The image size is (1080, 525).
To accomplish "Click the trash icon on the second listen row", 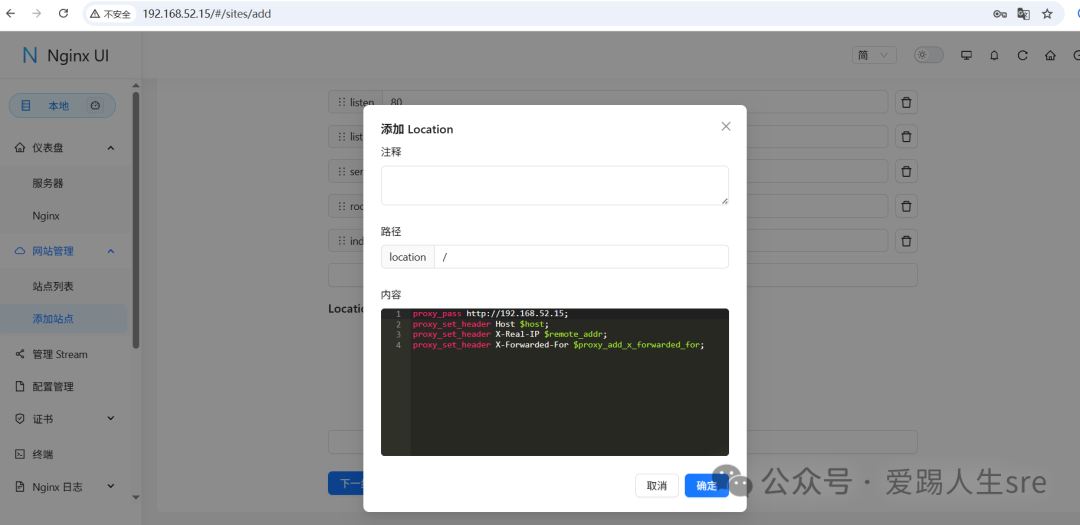I will tap(906, 136).
